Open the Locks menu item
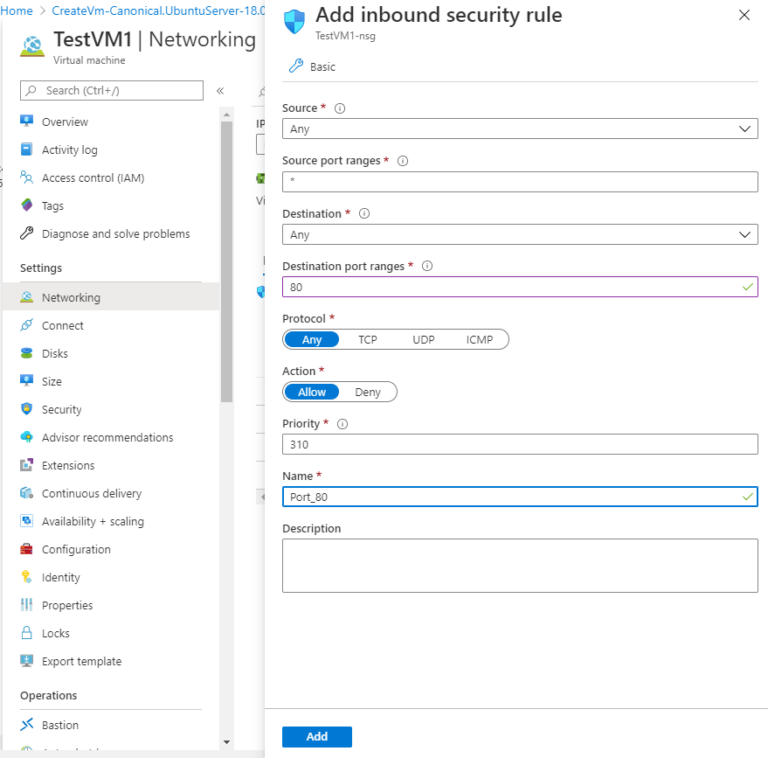The width and height of the screenshot is (768, 758). 111,633
